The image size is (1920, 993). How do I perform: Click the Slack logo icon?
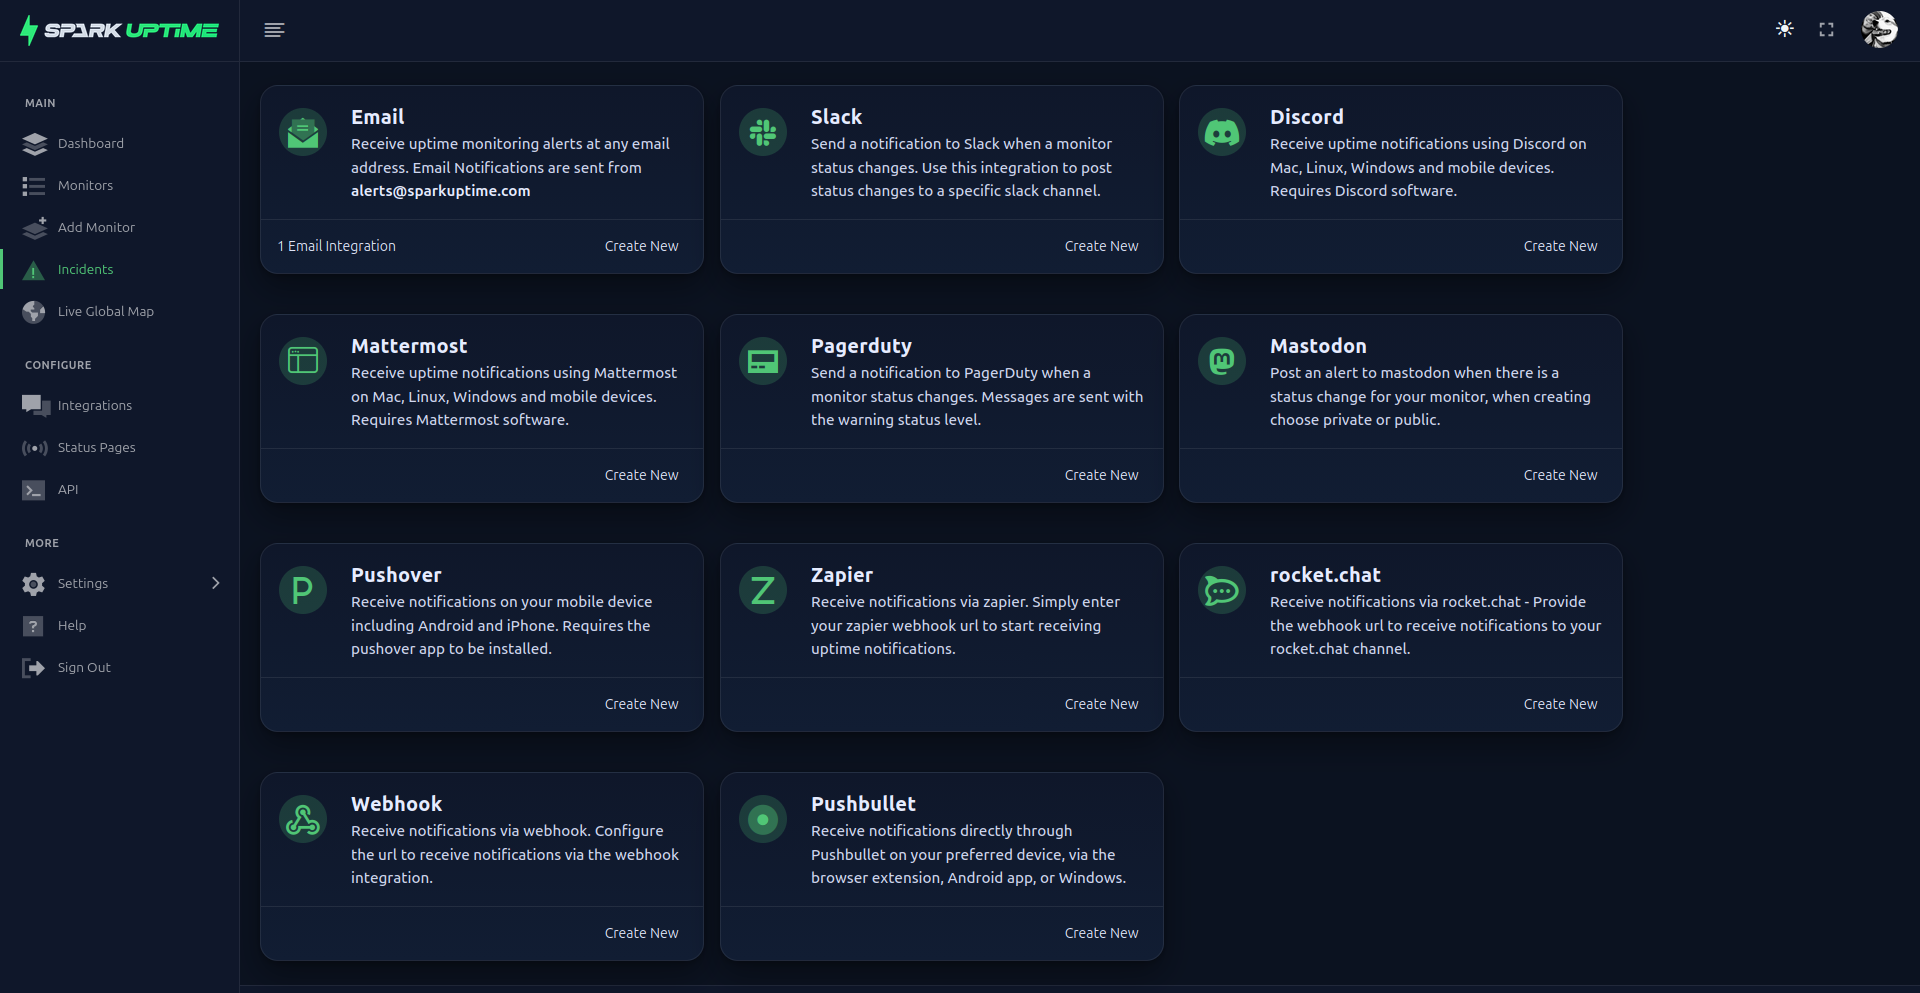tap(763, 132)
